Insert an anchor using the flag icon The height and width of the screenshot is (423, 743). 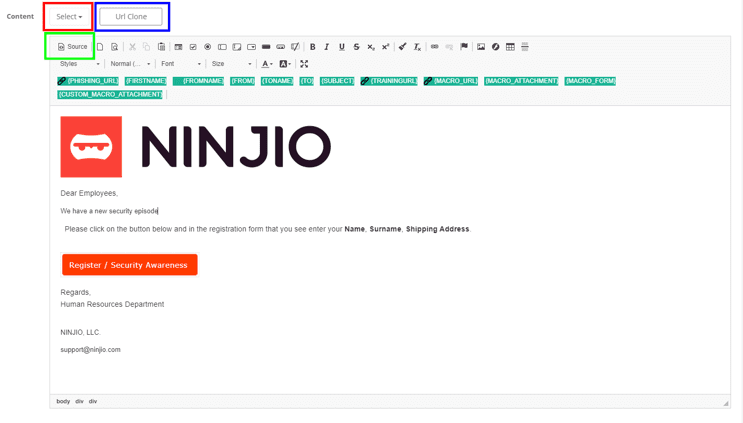[x=463, y=46]
